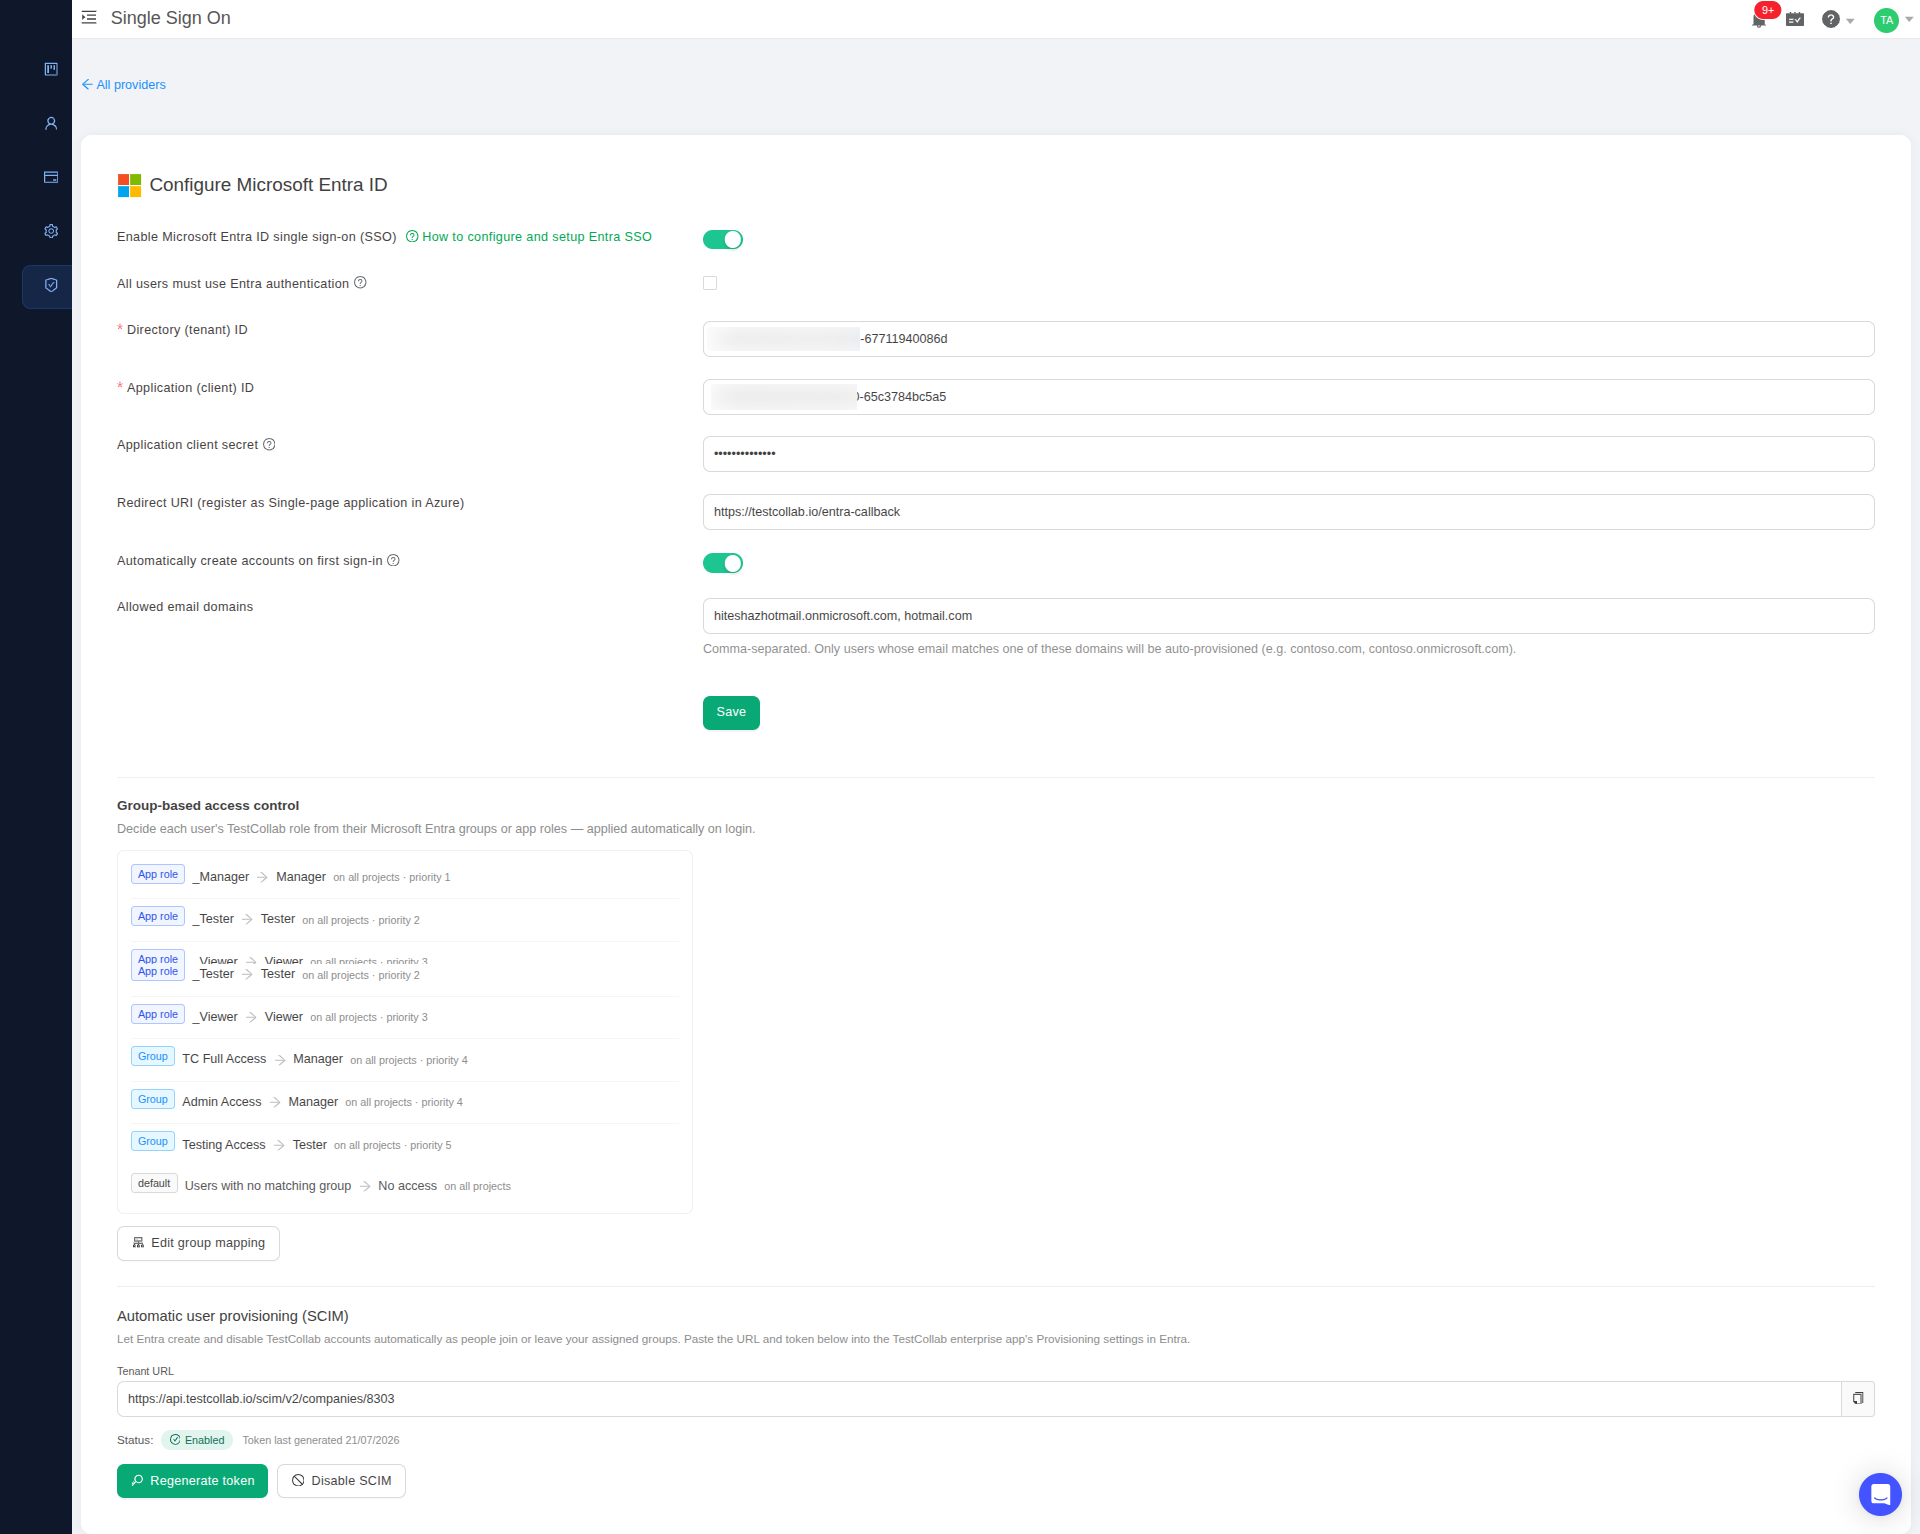Copy the Tenant URL with copy icon
The height and width of the screenshot is (1534, 1920).
pyautogui.click(x=1858, y=1399)
